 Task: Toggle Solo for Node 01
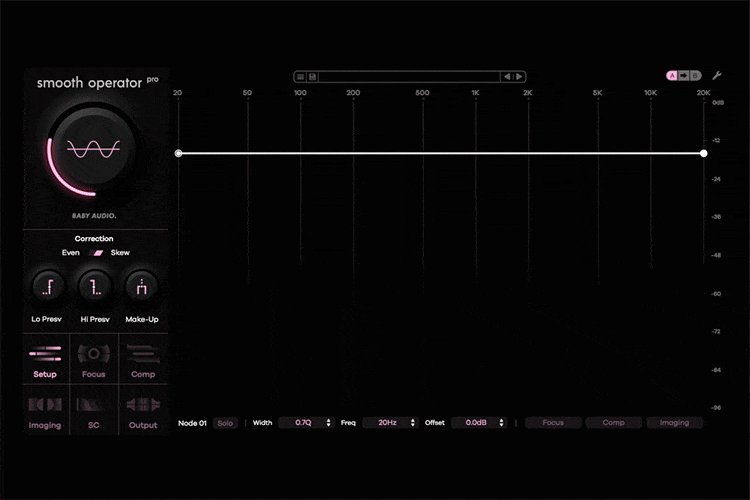pos(225,423)
